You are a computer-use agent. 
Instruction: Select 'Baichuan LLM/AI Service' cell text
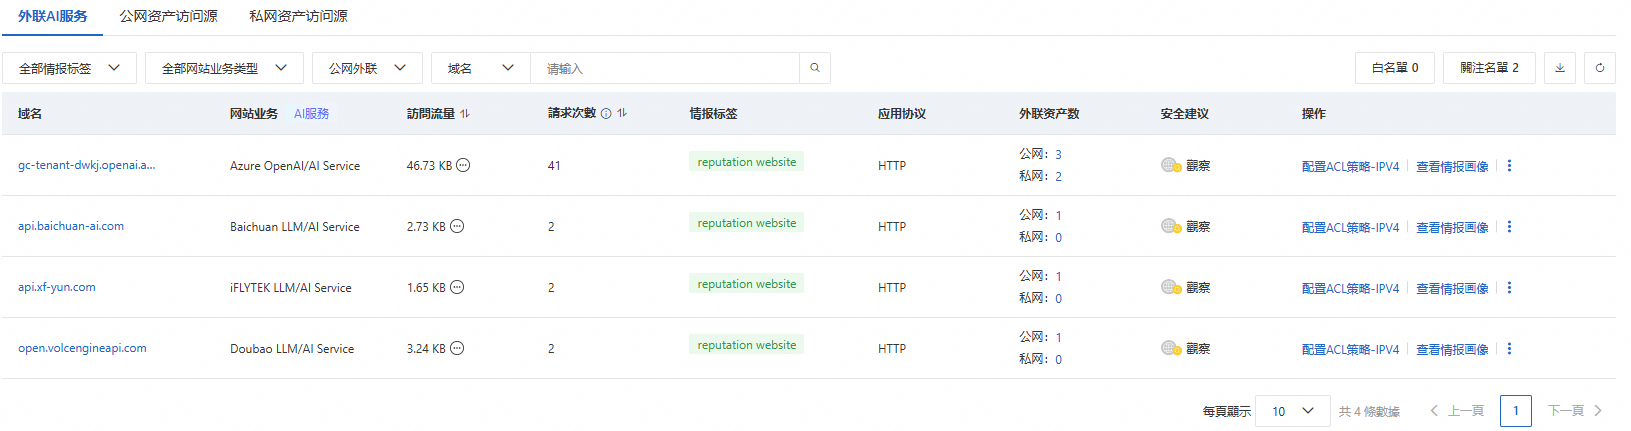pyautogui.click(x=295, y=227)
